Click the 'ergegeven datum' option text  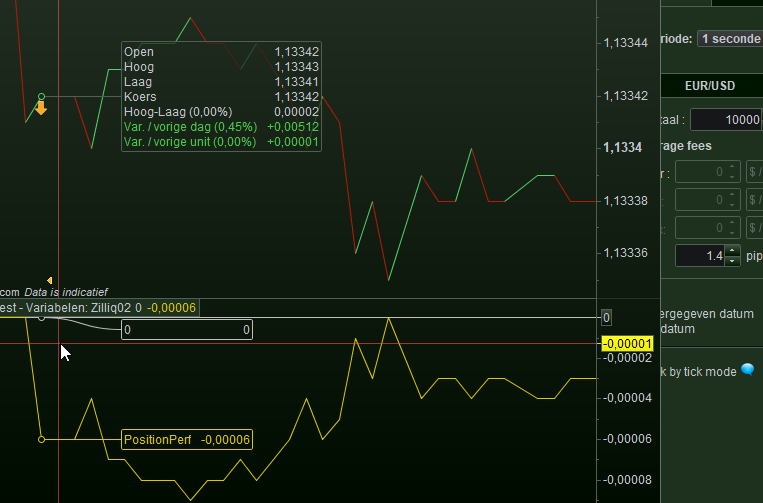click(x=707, y=314)
